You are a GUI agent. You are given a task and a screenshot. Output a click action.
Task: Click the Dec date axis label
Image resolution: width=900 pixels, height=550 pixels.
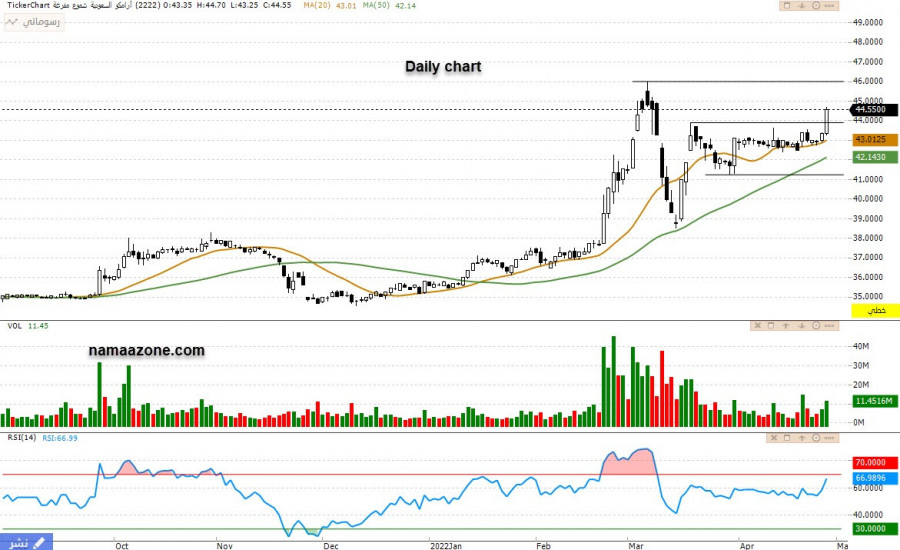coord(331,545)
